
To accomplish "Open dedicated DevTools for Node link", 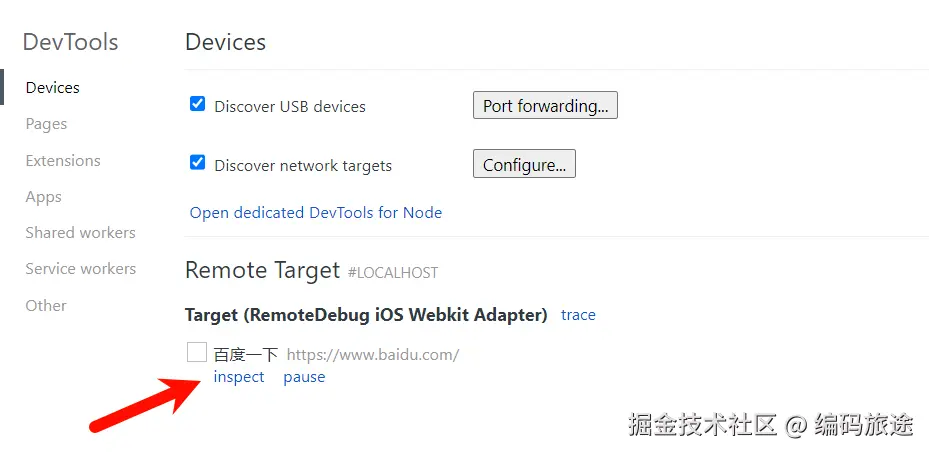I will click(x=316, y=212).
